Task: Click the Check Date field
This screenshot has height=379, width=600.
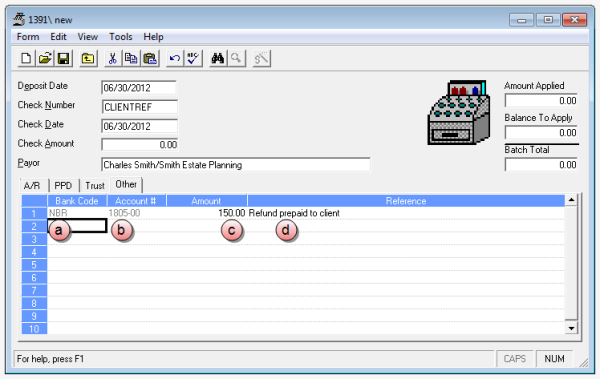Action: click(139, 126)
